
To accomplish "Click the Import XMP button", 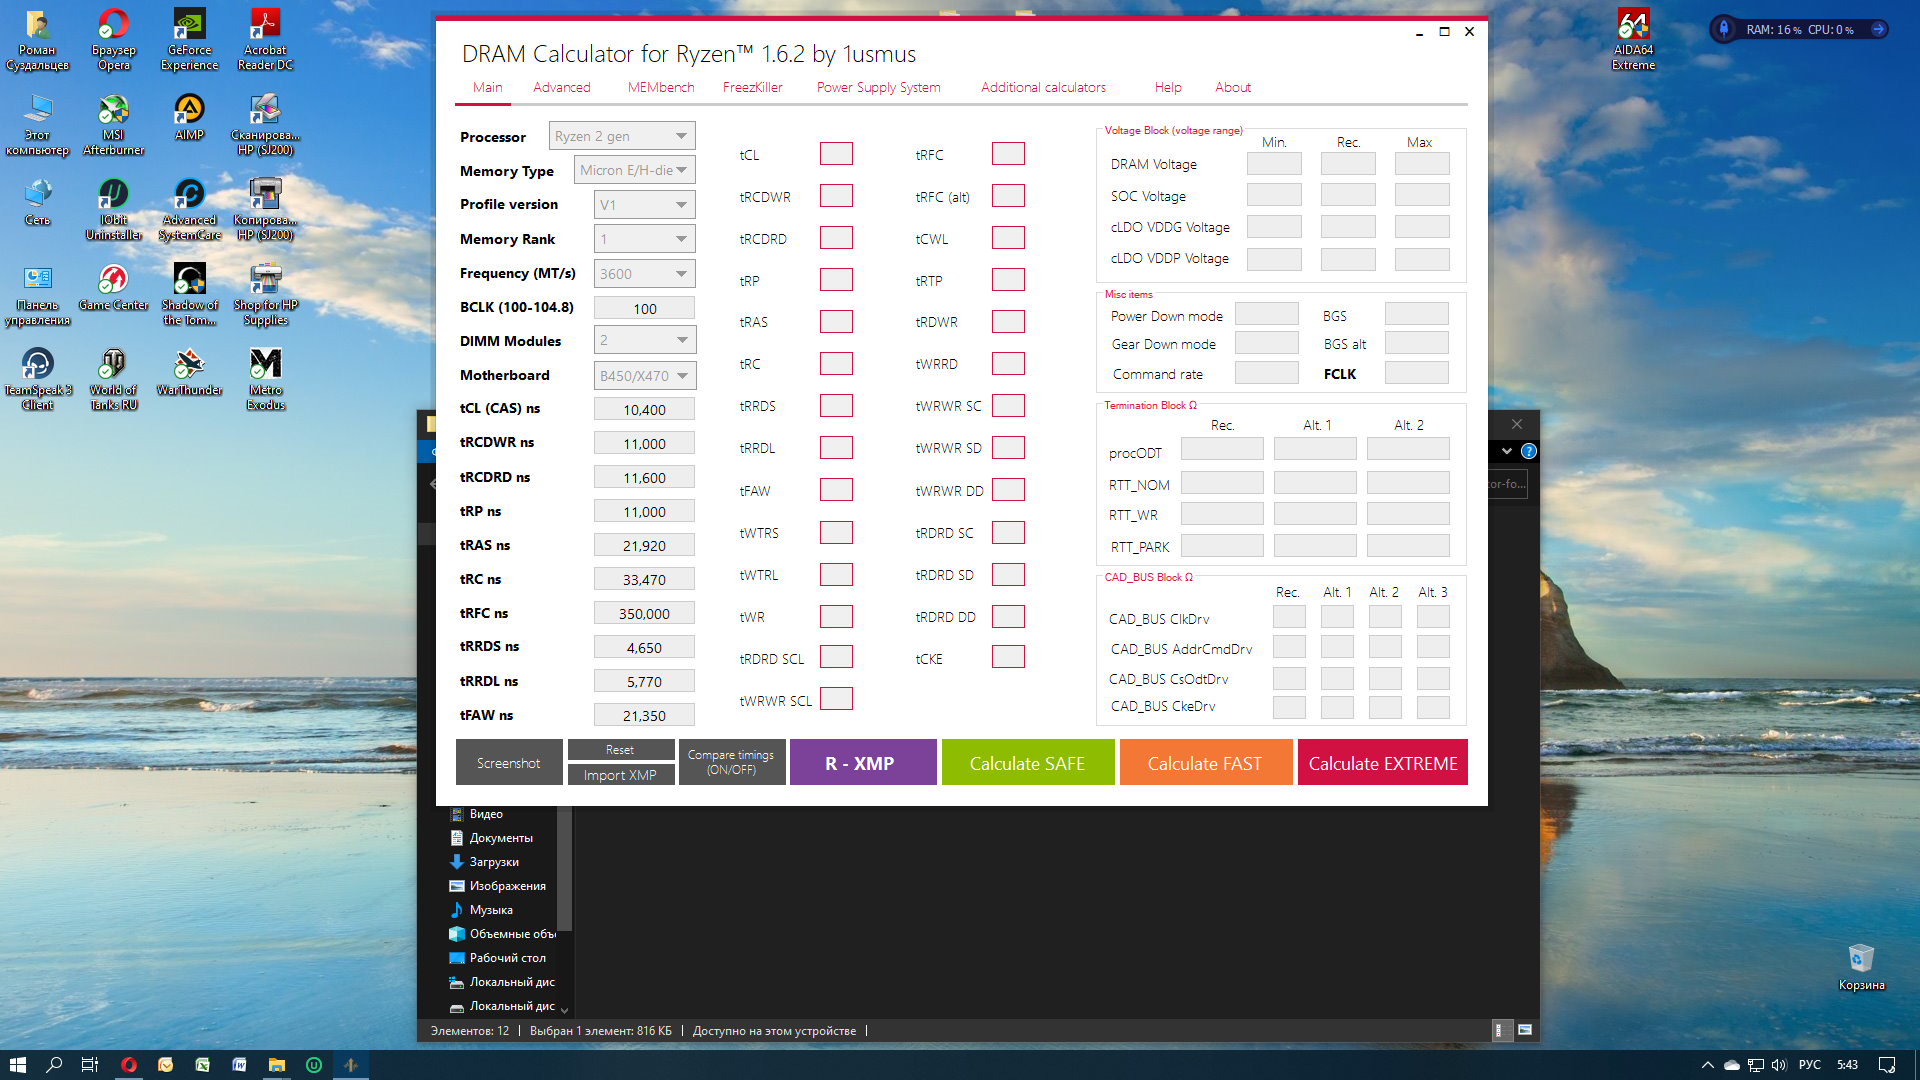I will tap(620, 775).
